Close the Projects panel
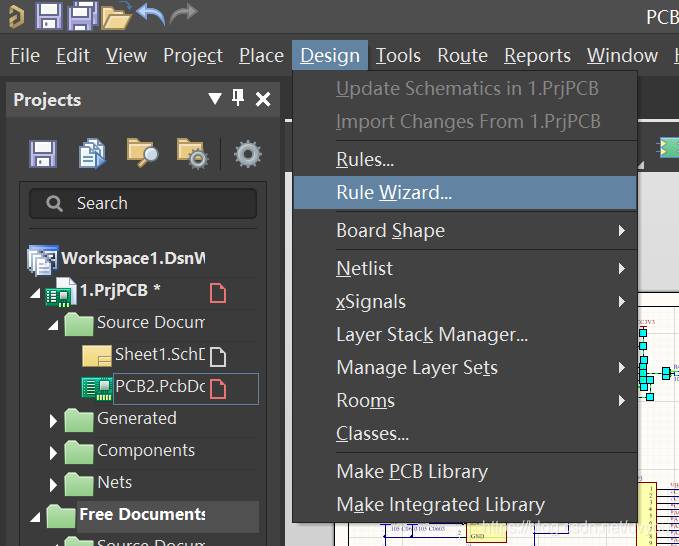 point(263,99)
